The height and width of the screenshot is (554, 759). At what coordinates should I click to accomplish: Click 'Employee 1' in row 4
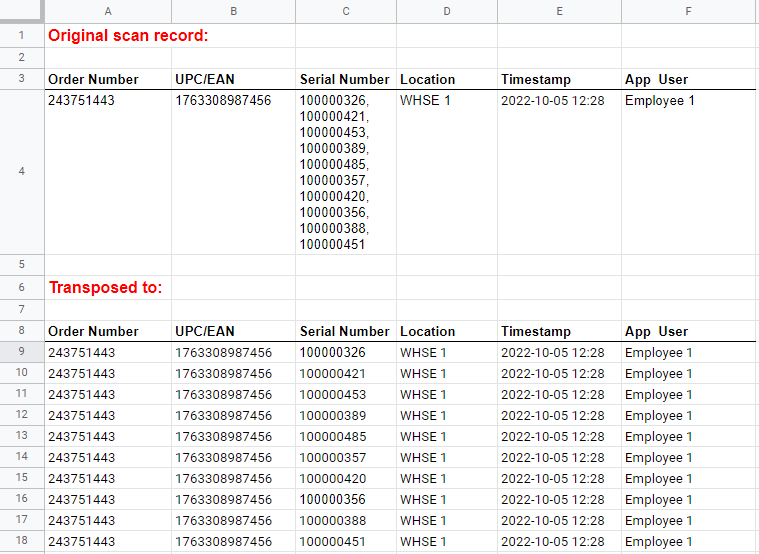[x=660, y=100]
